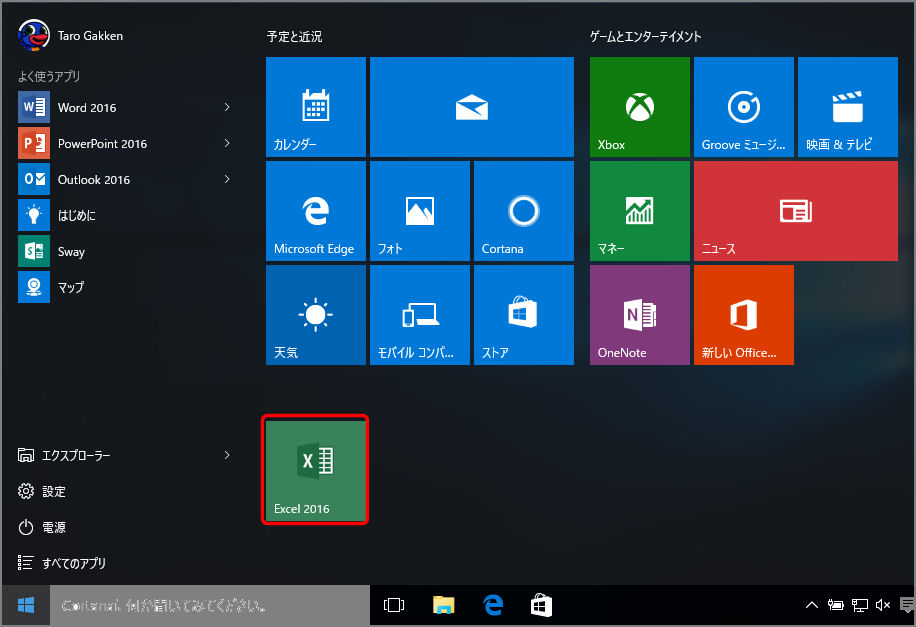Click the Windows Start button
This screenshot has height=627, width=916.
(x=26, y=605)
